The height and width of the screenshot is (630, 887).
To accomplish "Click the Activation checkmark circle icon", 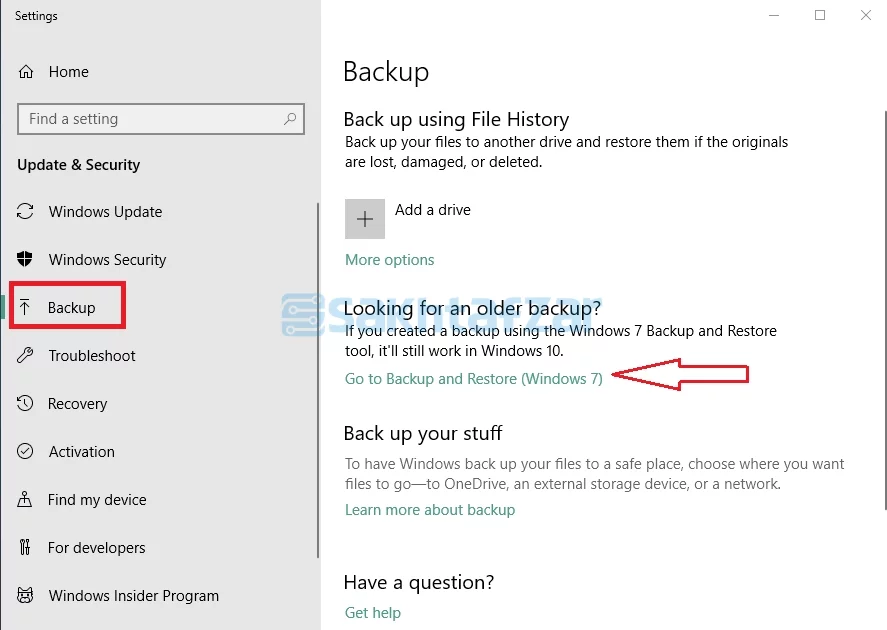I will tap(26, 452).
